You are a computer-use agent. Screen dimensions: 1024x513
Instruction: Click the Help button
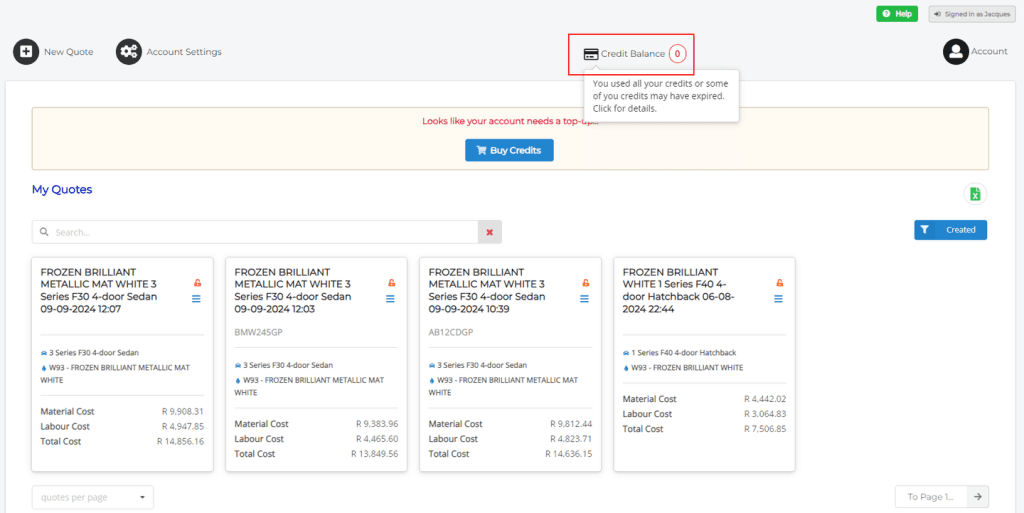[x=897, y=14]
